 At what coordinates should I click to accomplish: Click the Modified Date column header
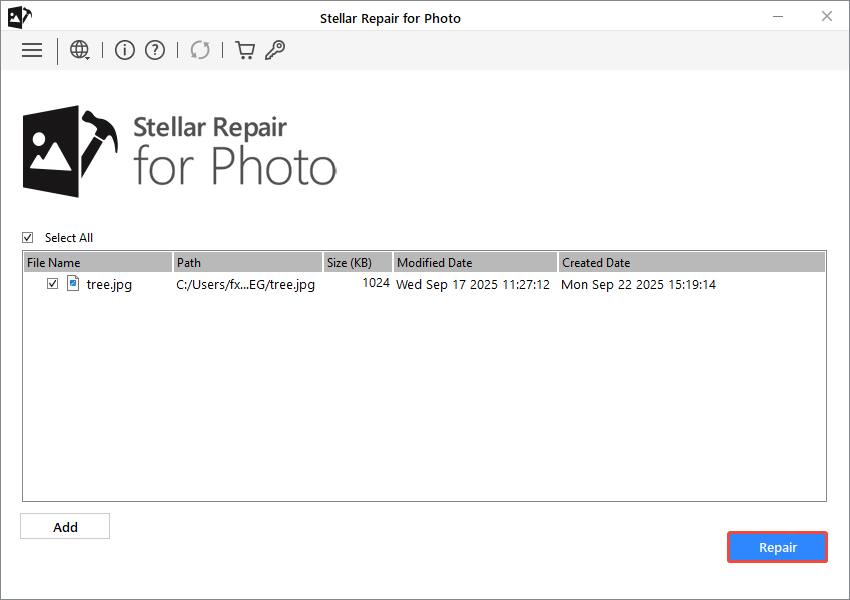[474, 262]
